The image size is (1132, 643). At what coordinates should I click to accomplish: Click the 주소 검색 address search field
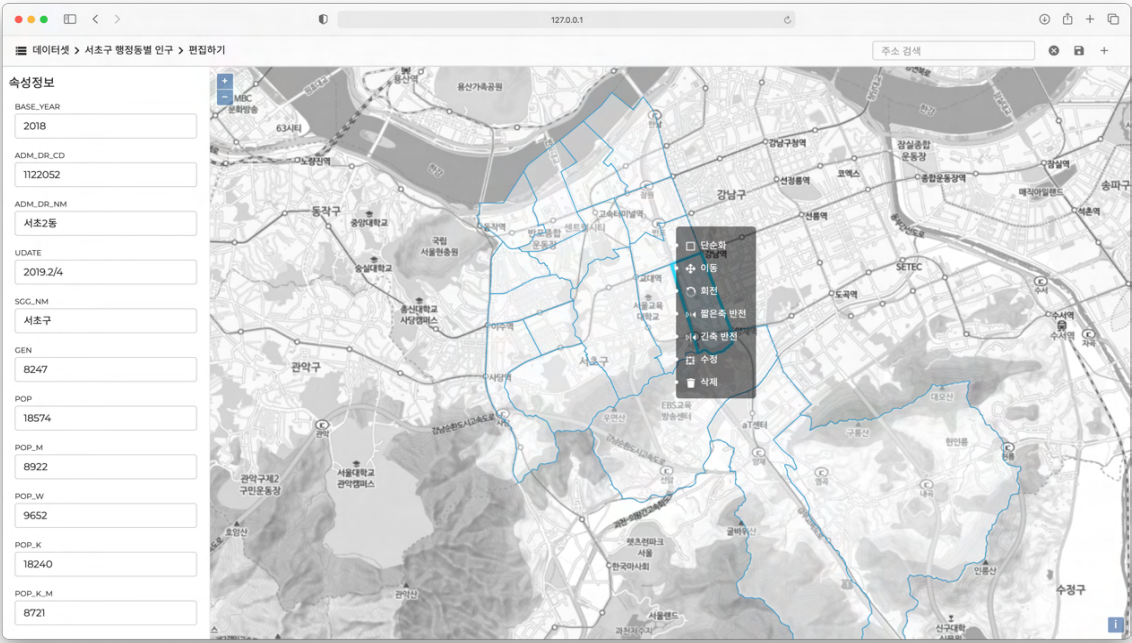coord(953,51)
